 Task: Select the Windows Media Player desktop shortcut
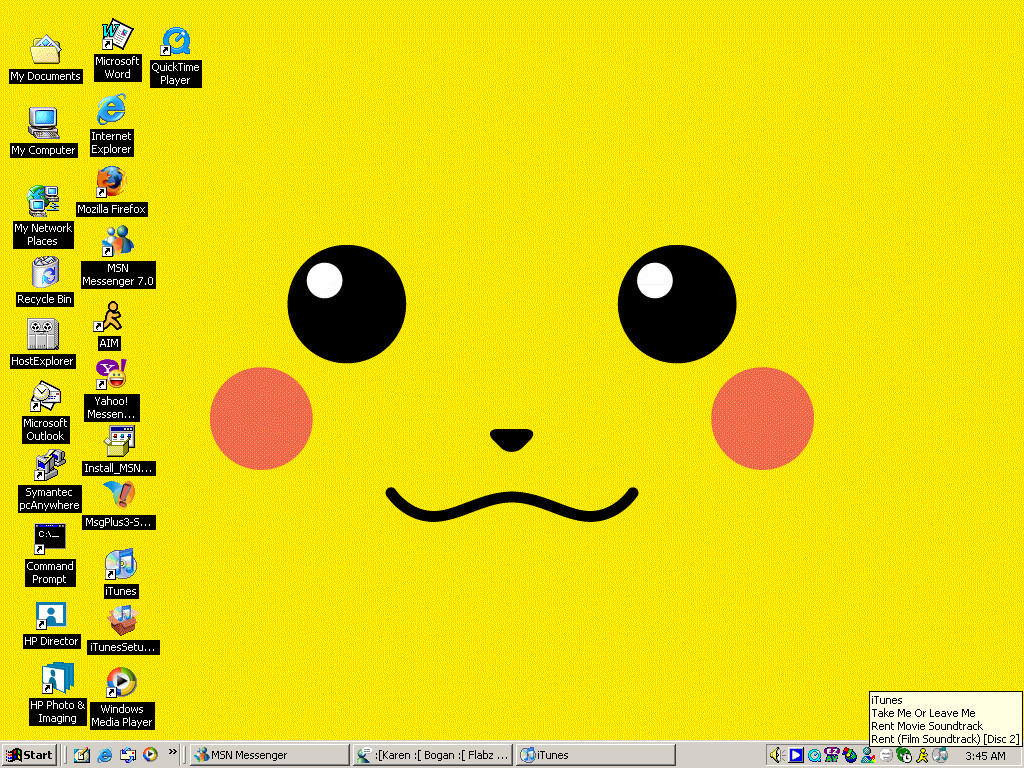click(121, 698)
